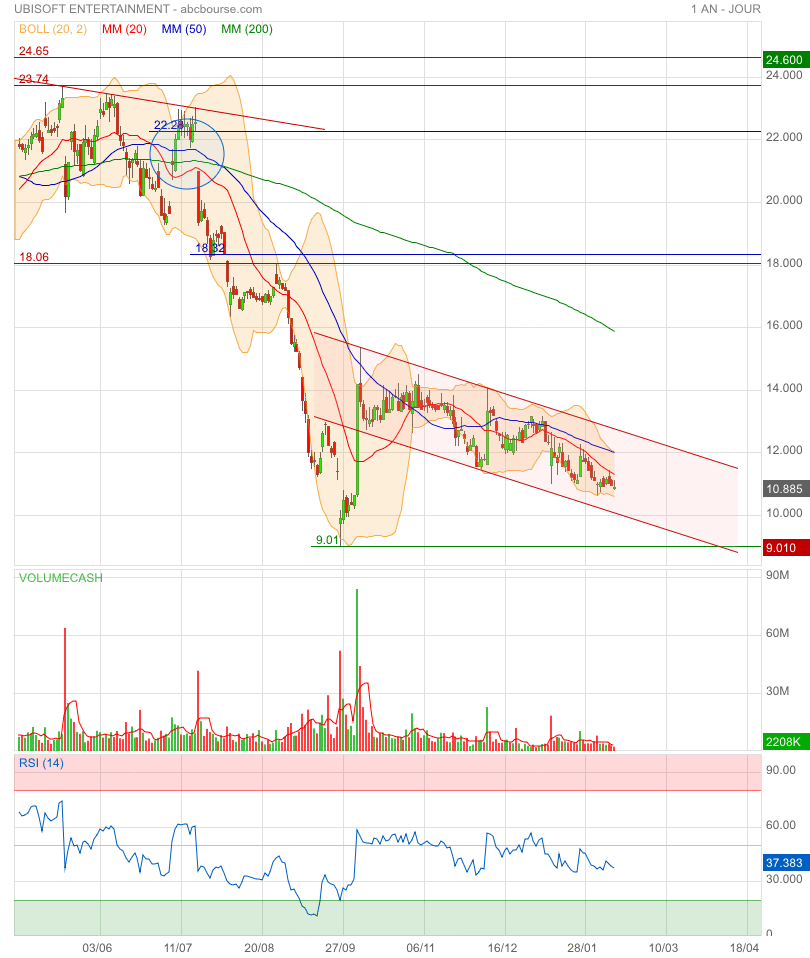Click the 11/07 date axis label
Image resolution: width=810 pixels, height=958 pixels.
pyautogui.click(x=178, y=948)
